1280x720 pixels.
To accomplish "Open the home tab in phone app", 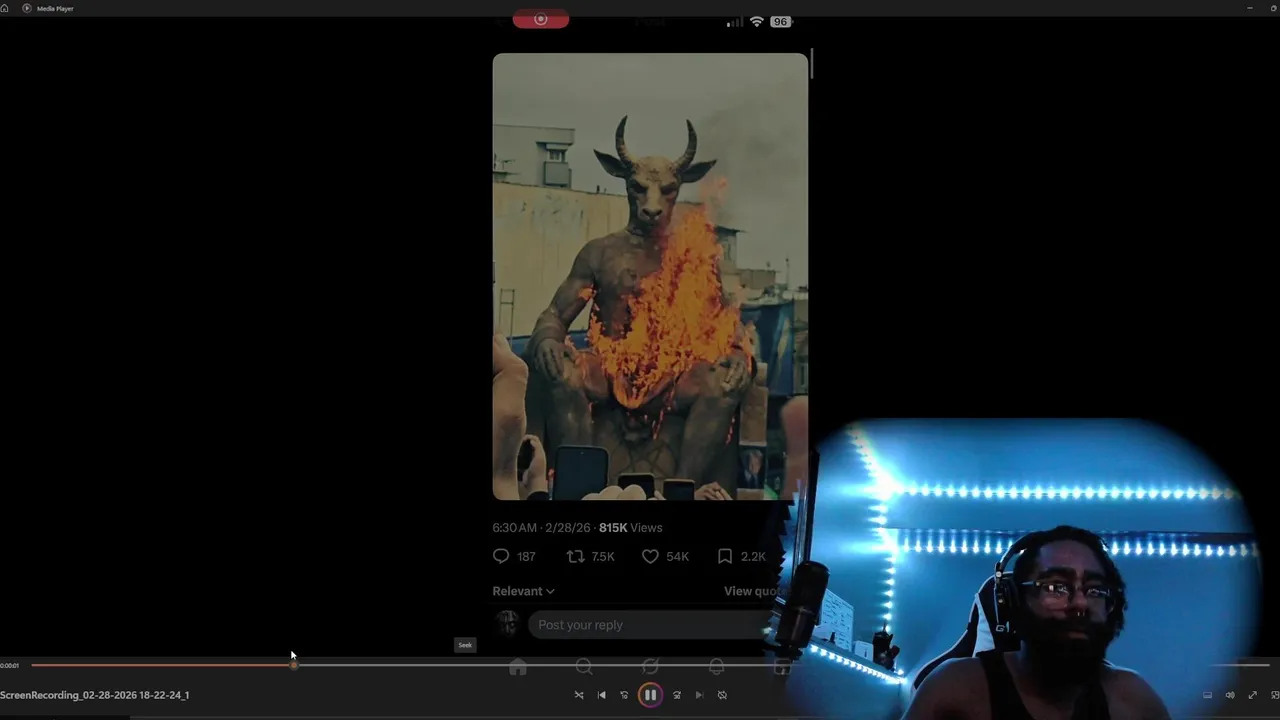I will click(518, 668).
